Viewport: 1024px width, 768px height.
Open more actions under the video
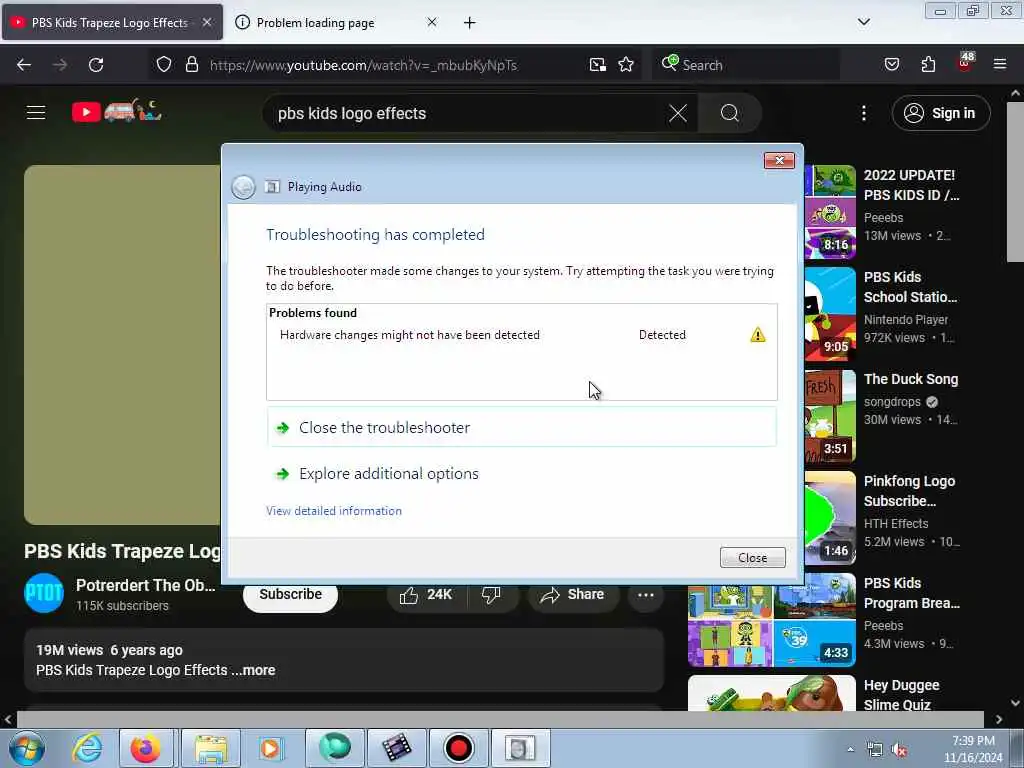[x=646, y=595]
